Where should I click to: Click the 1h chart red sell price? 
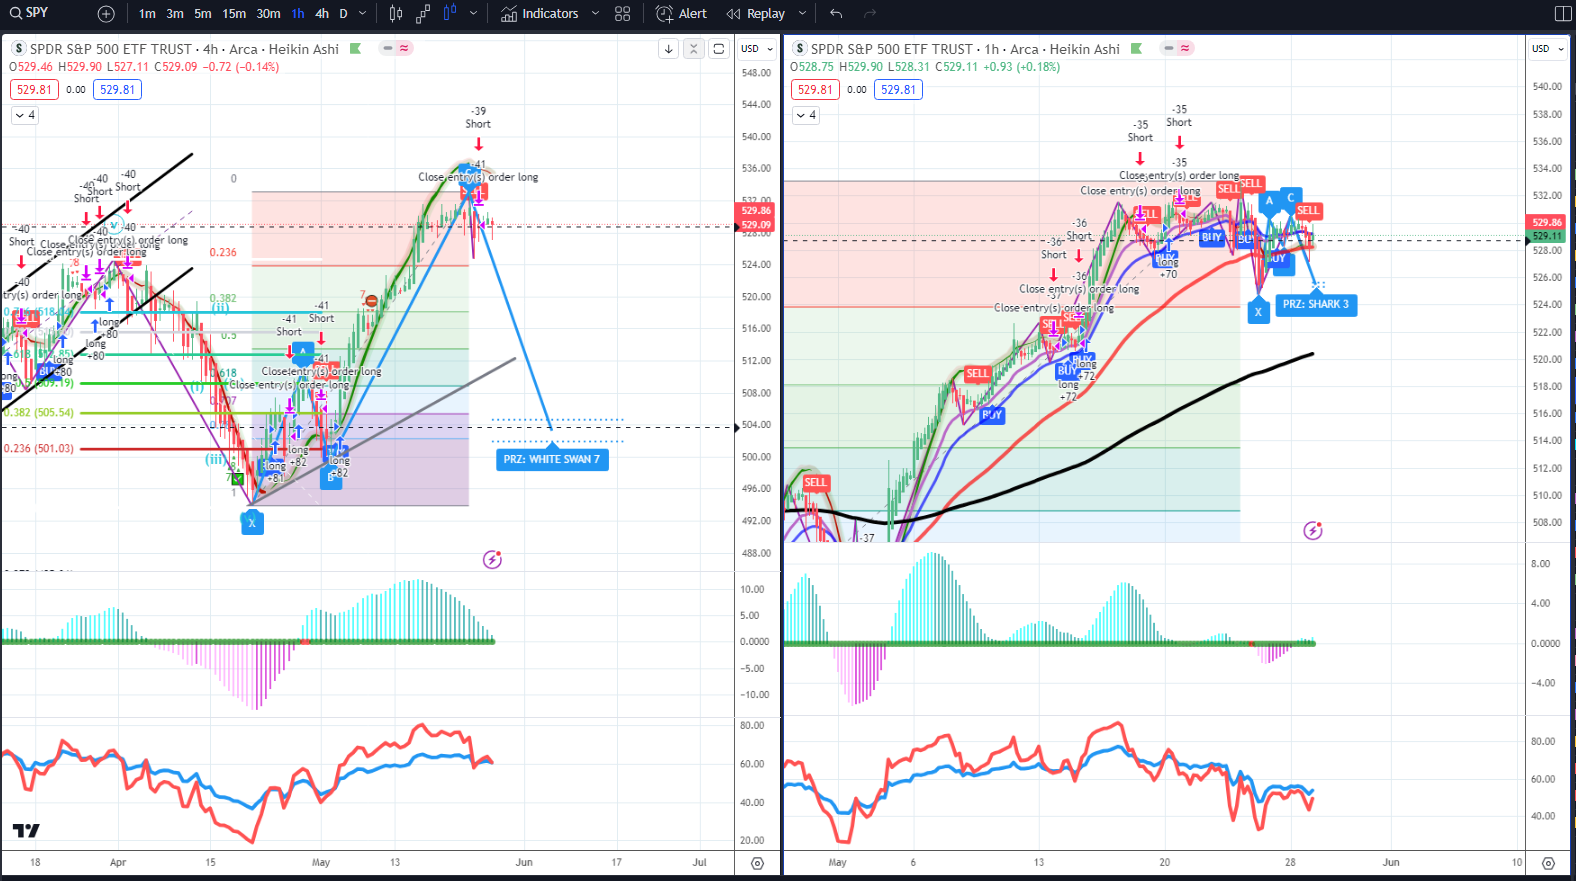pyautogui.click(x=815, y=89)
